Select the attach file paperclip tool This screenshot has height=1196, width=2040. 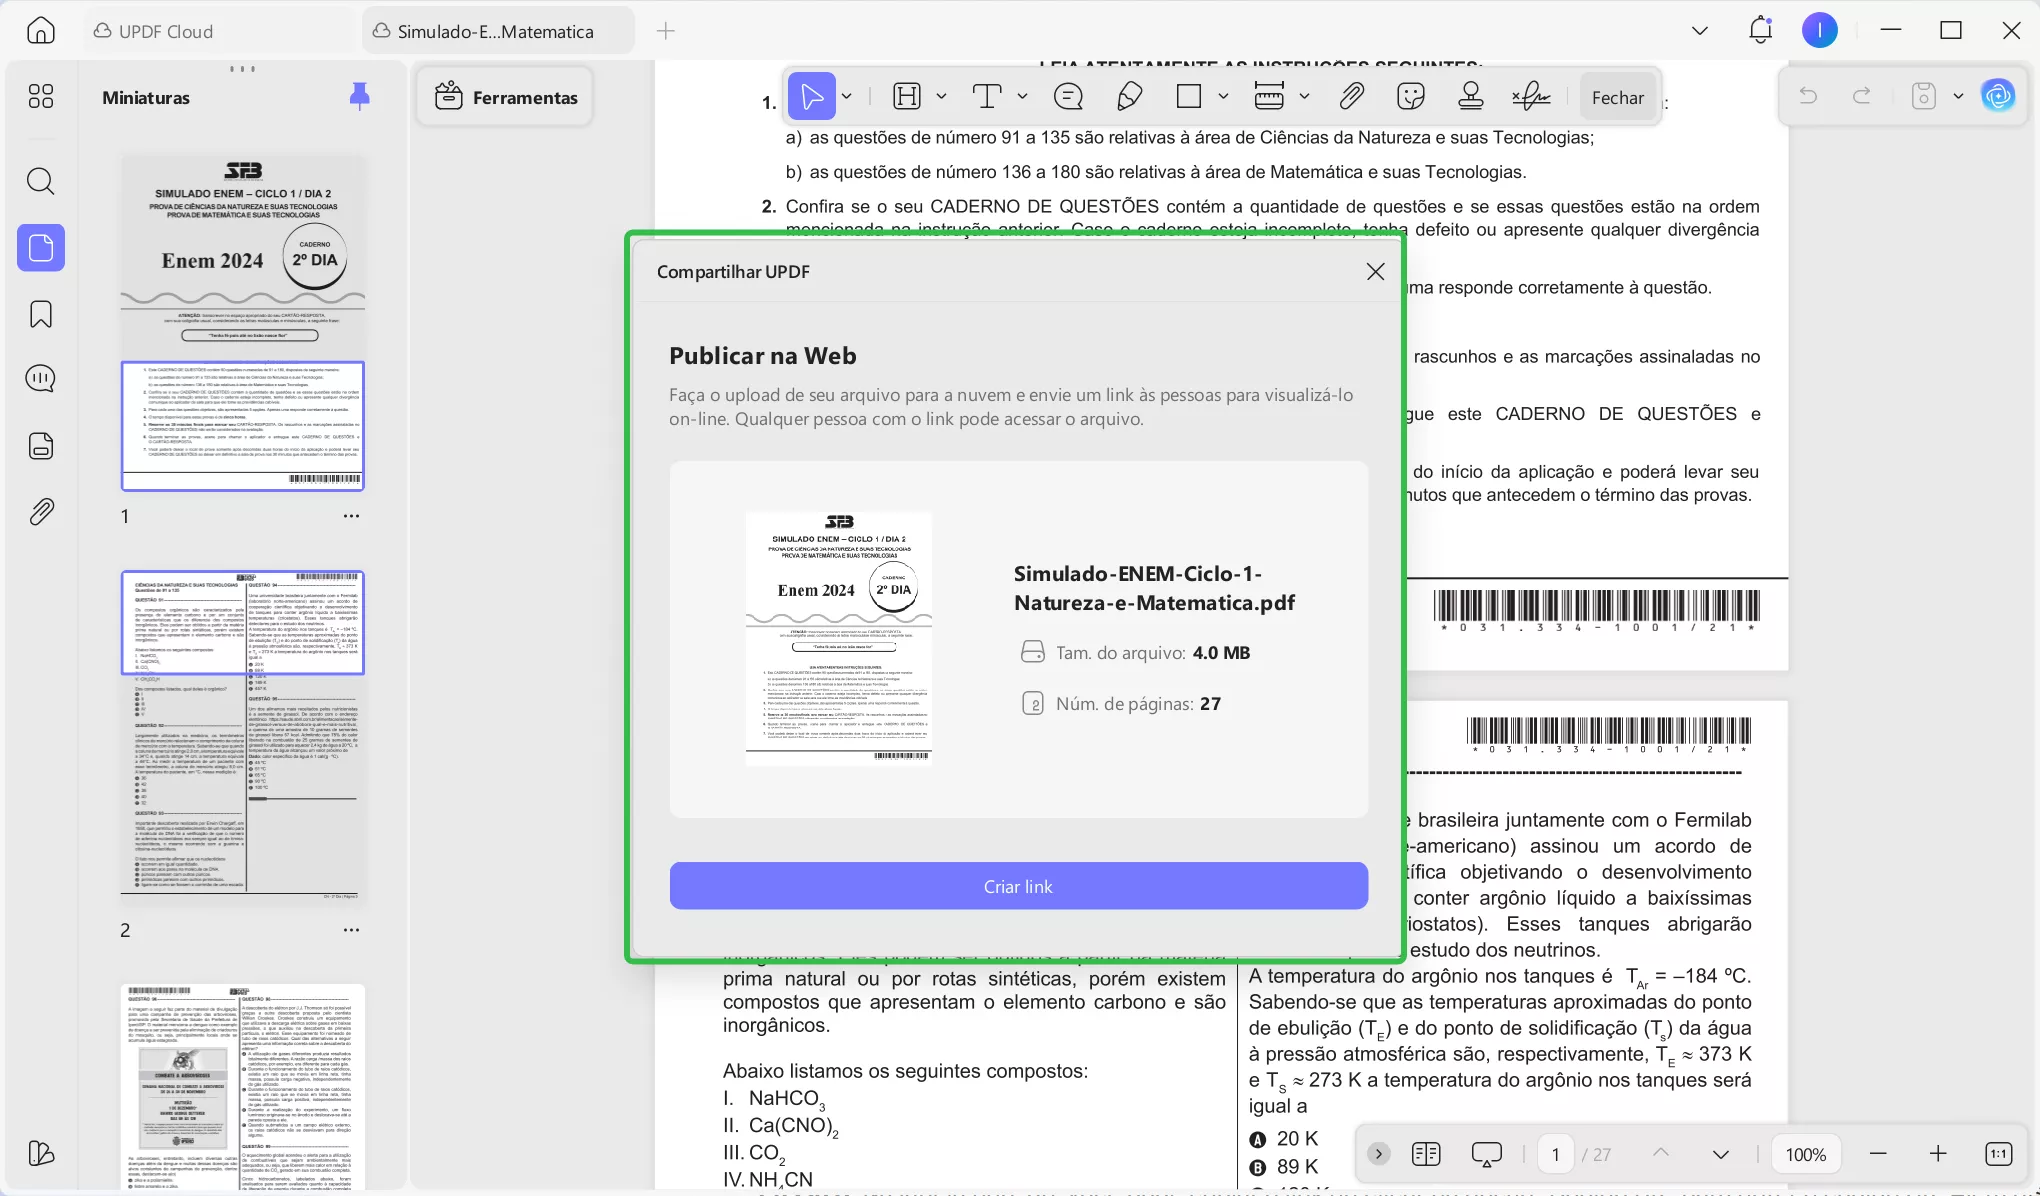[1351, 96]
